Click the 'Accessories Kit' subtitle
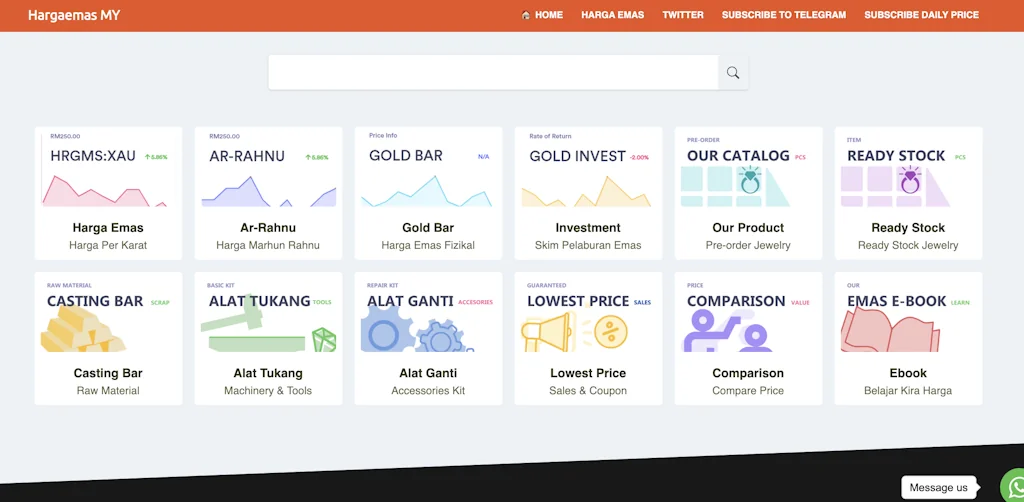The height and width of the screenshot is (502, 1024). pyautogui.click(x=428, y=391)
